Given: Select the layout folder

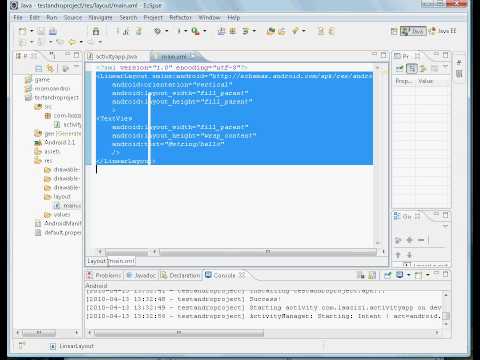Looking at the screenshot, I should tap(62, 197).
